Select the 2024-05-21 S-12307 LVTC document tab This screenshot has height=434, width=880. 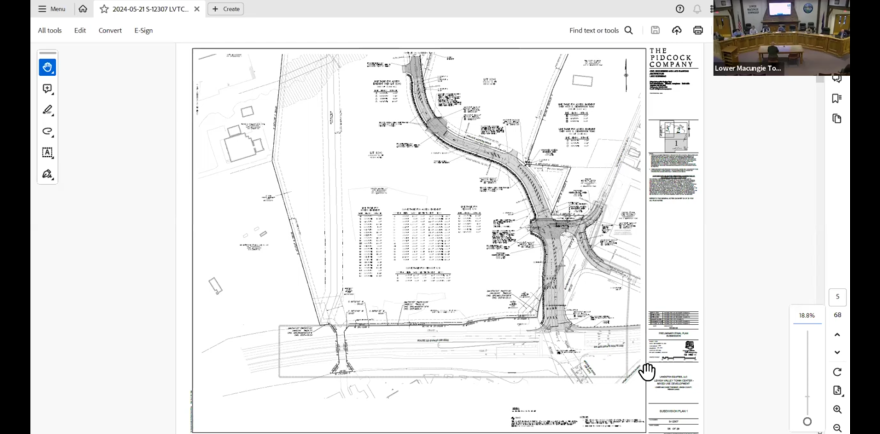pos(149,9)
